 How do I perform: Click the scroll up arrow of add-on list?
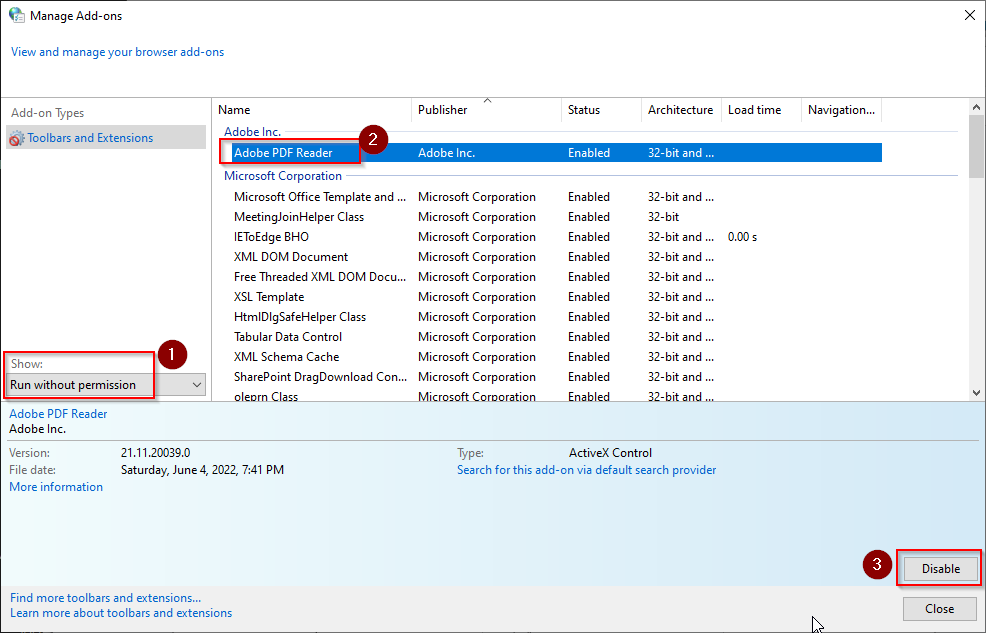click(x=977, y=107)
